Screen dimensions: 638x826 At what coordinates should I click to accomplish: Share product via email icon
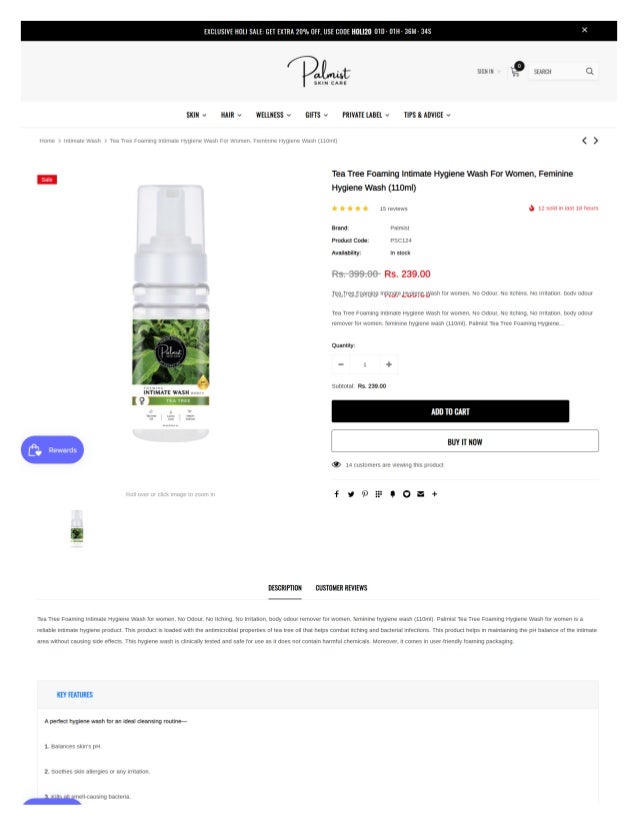[420, 494]
